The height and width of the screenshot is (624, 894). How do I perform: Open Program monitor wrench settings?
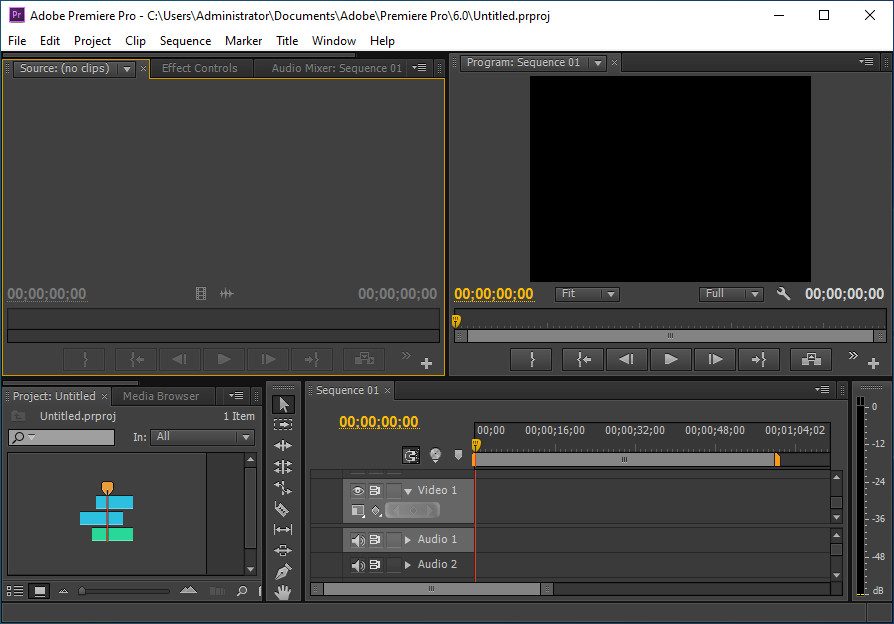pos(783,294)
